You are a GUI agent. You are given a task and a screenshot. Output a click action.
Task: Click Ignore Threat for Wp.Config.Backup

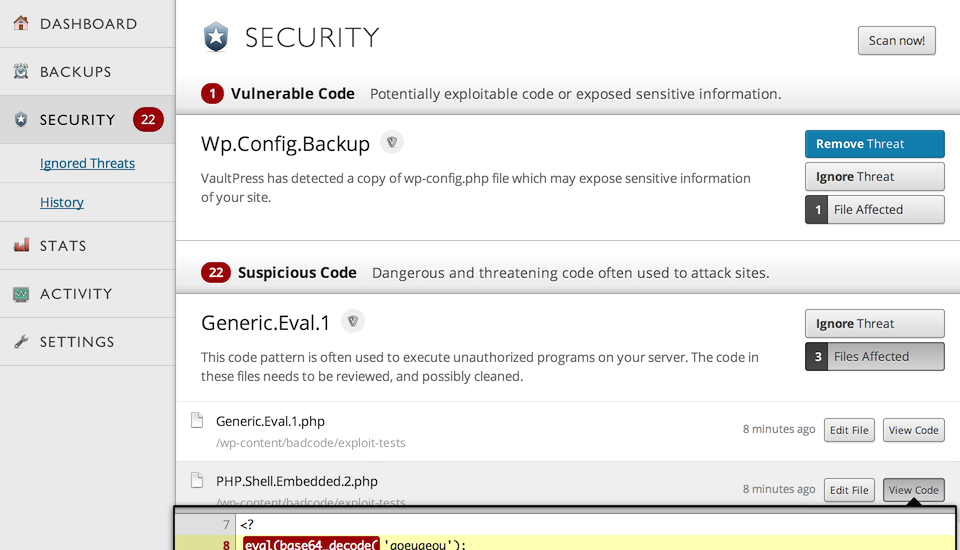tap(874, 177)
